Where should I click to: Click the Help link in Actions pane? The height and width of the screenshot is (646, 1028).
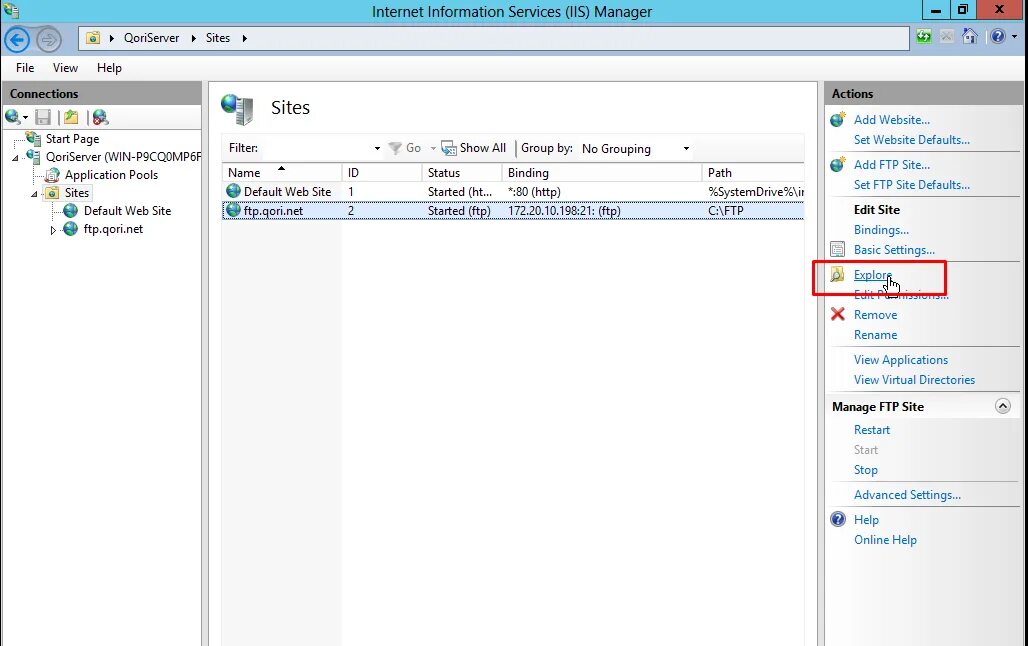[866, 520]
